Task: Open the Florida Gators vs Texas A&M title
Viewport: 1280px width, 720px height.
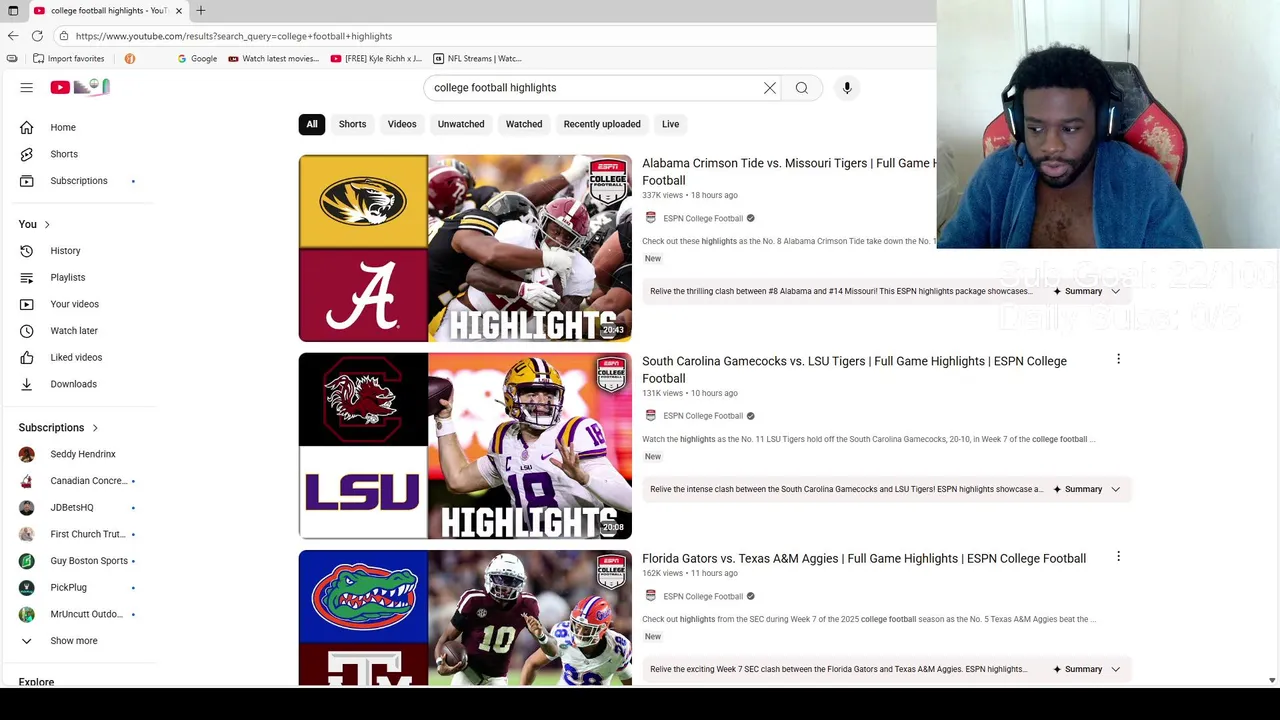Action: tap(864, 559)
